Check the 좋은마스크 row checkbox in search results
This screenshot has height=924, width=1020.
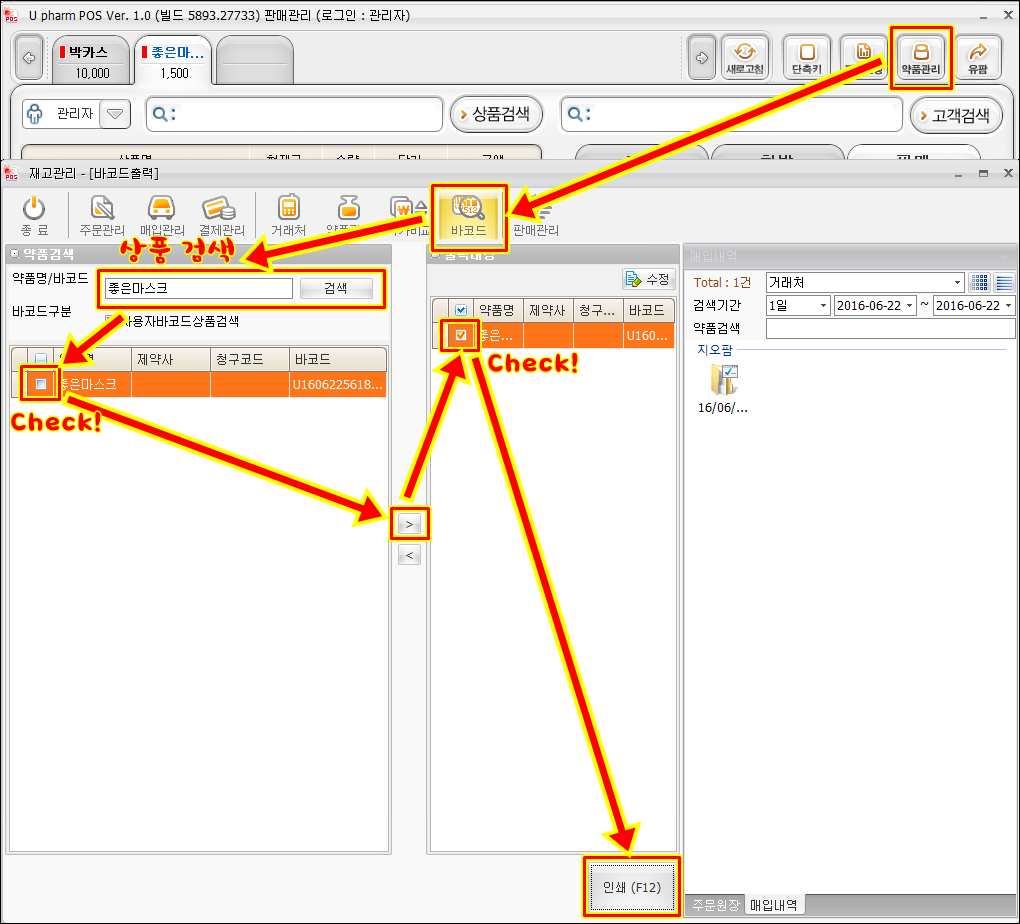(x=41, y=384)
